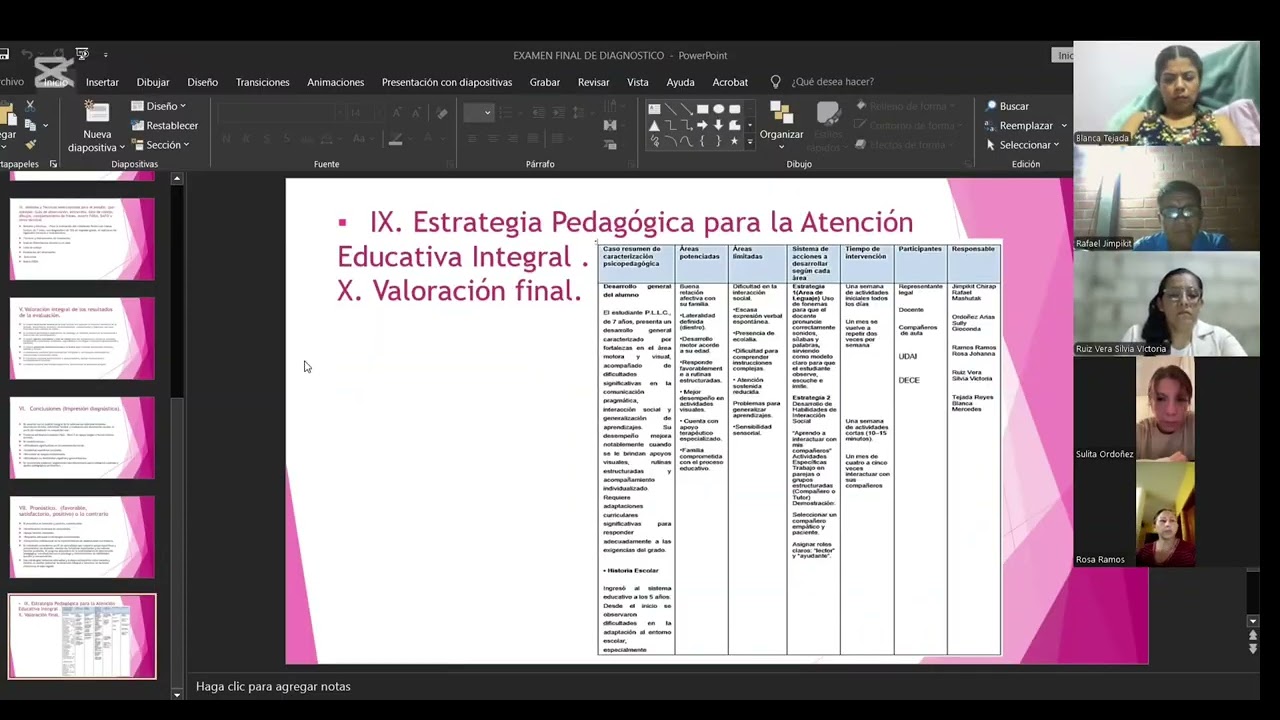Select slide thumbnail IX. Estrategia Pedagógica

[x=82, y=637]
